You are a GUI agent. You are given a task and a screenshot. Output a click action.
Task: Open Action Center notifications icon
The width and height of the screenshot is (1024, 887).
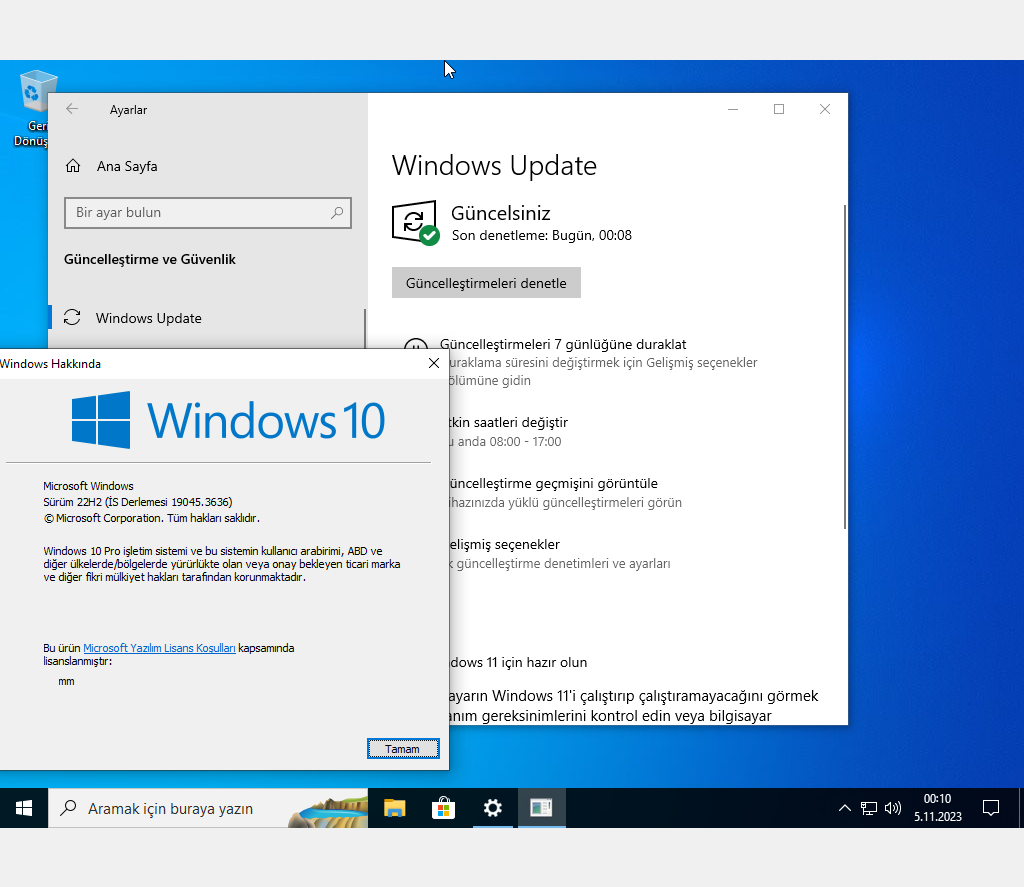[991, 808]
